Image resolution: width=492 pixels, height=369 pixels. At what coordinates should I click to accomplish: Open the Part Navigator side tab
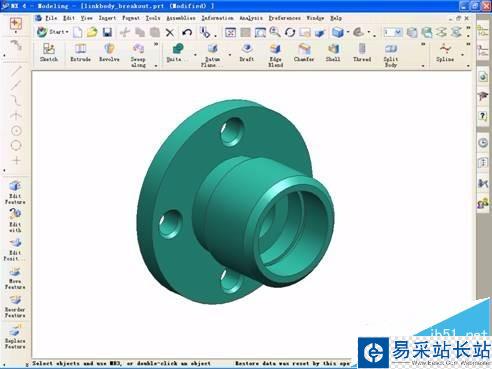(x=483, y=52)
